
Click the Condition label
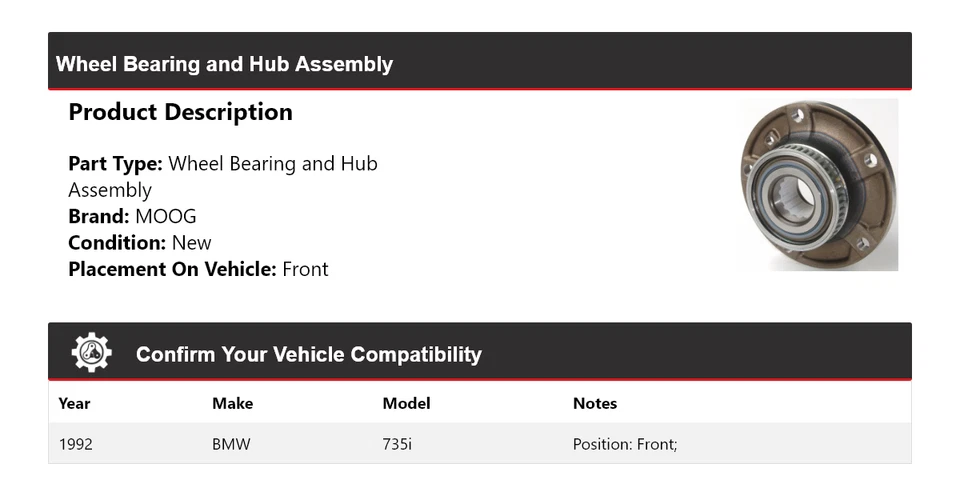[117, 242]
